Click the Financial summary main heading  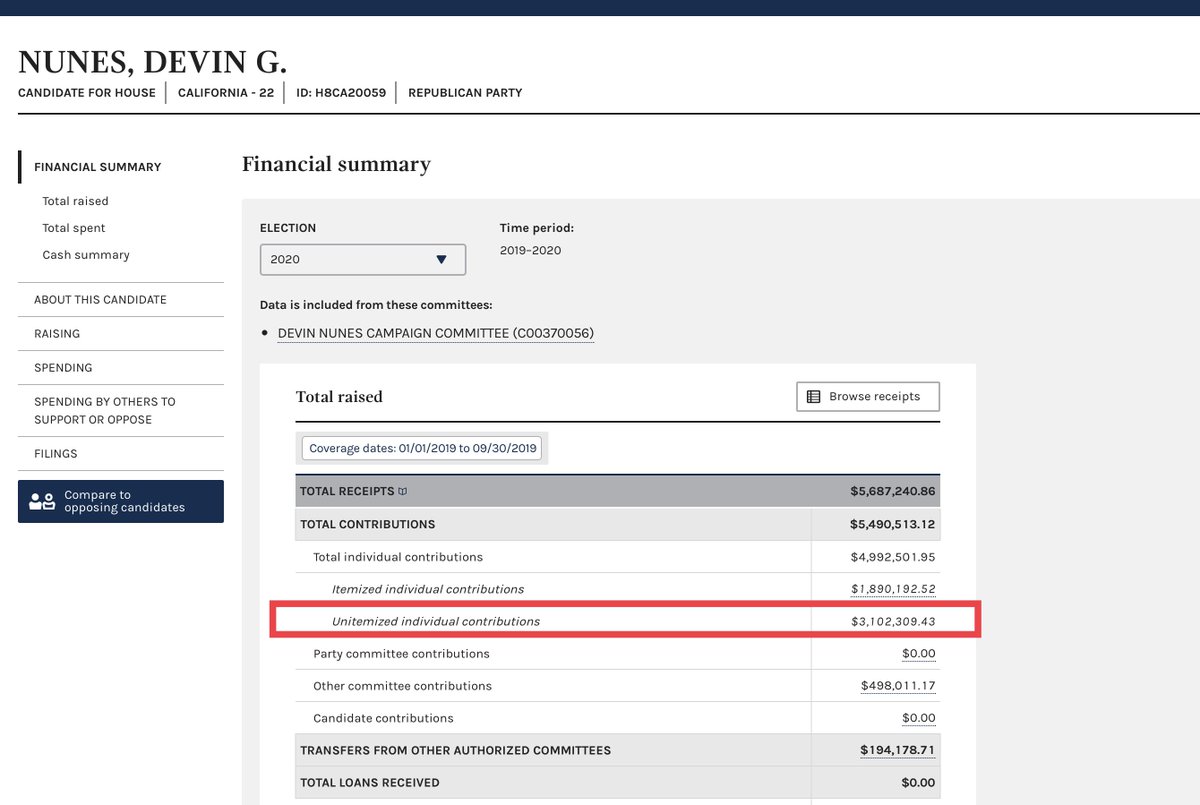336,164
